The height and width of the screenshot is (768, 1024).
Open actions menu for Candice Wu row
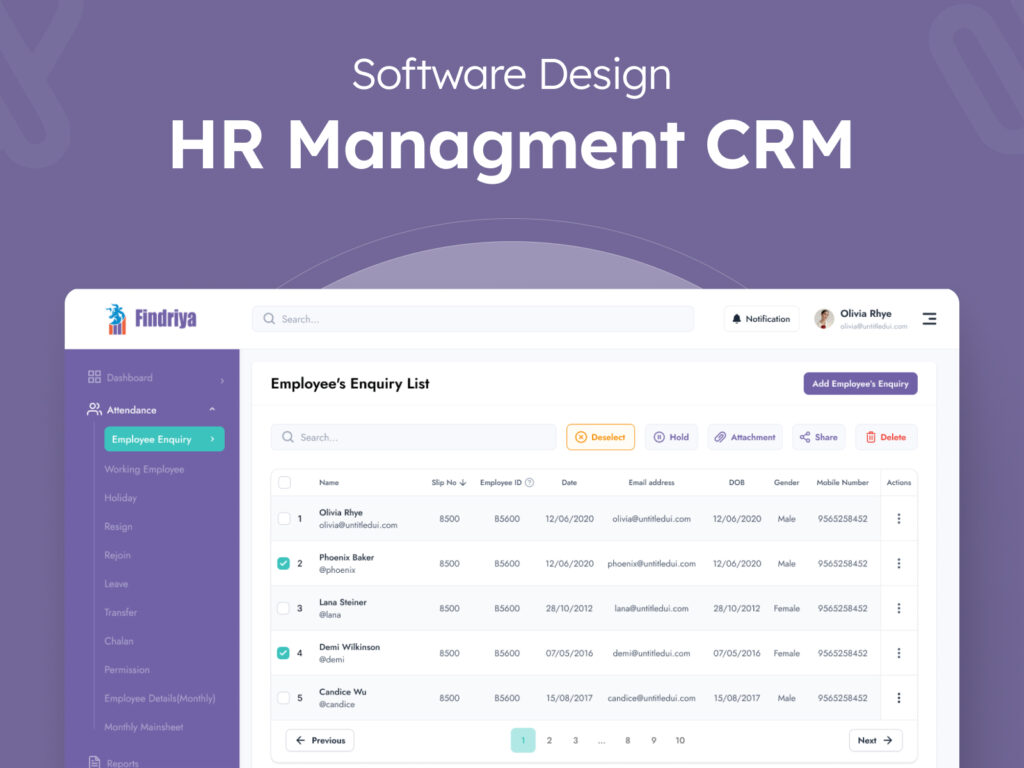click(898, 698)
